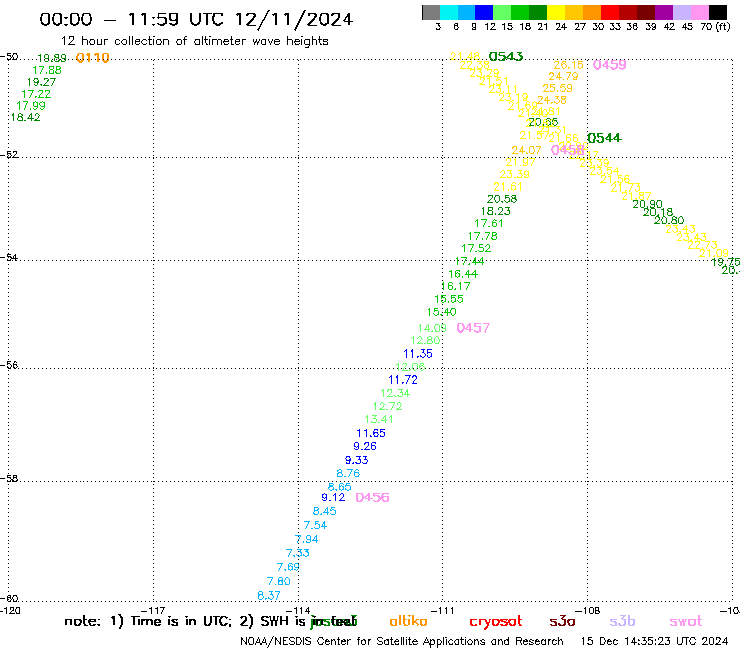This screenshot has width=740, height=650.
Task: Click the wave height value 18.42
Action: (x=25, y=118)
